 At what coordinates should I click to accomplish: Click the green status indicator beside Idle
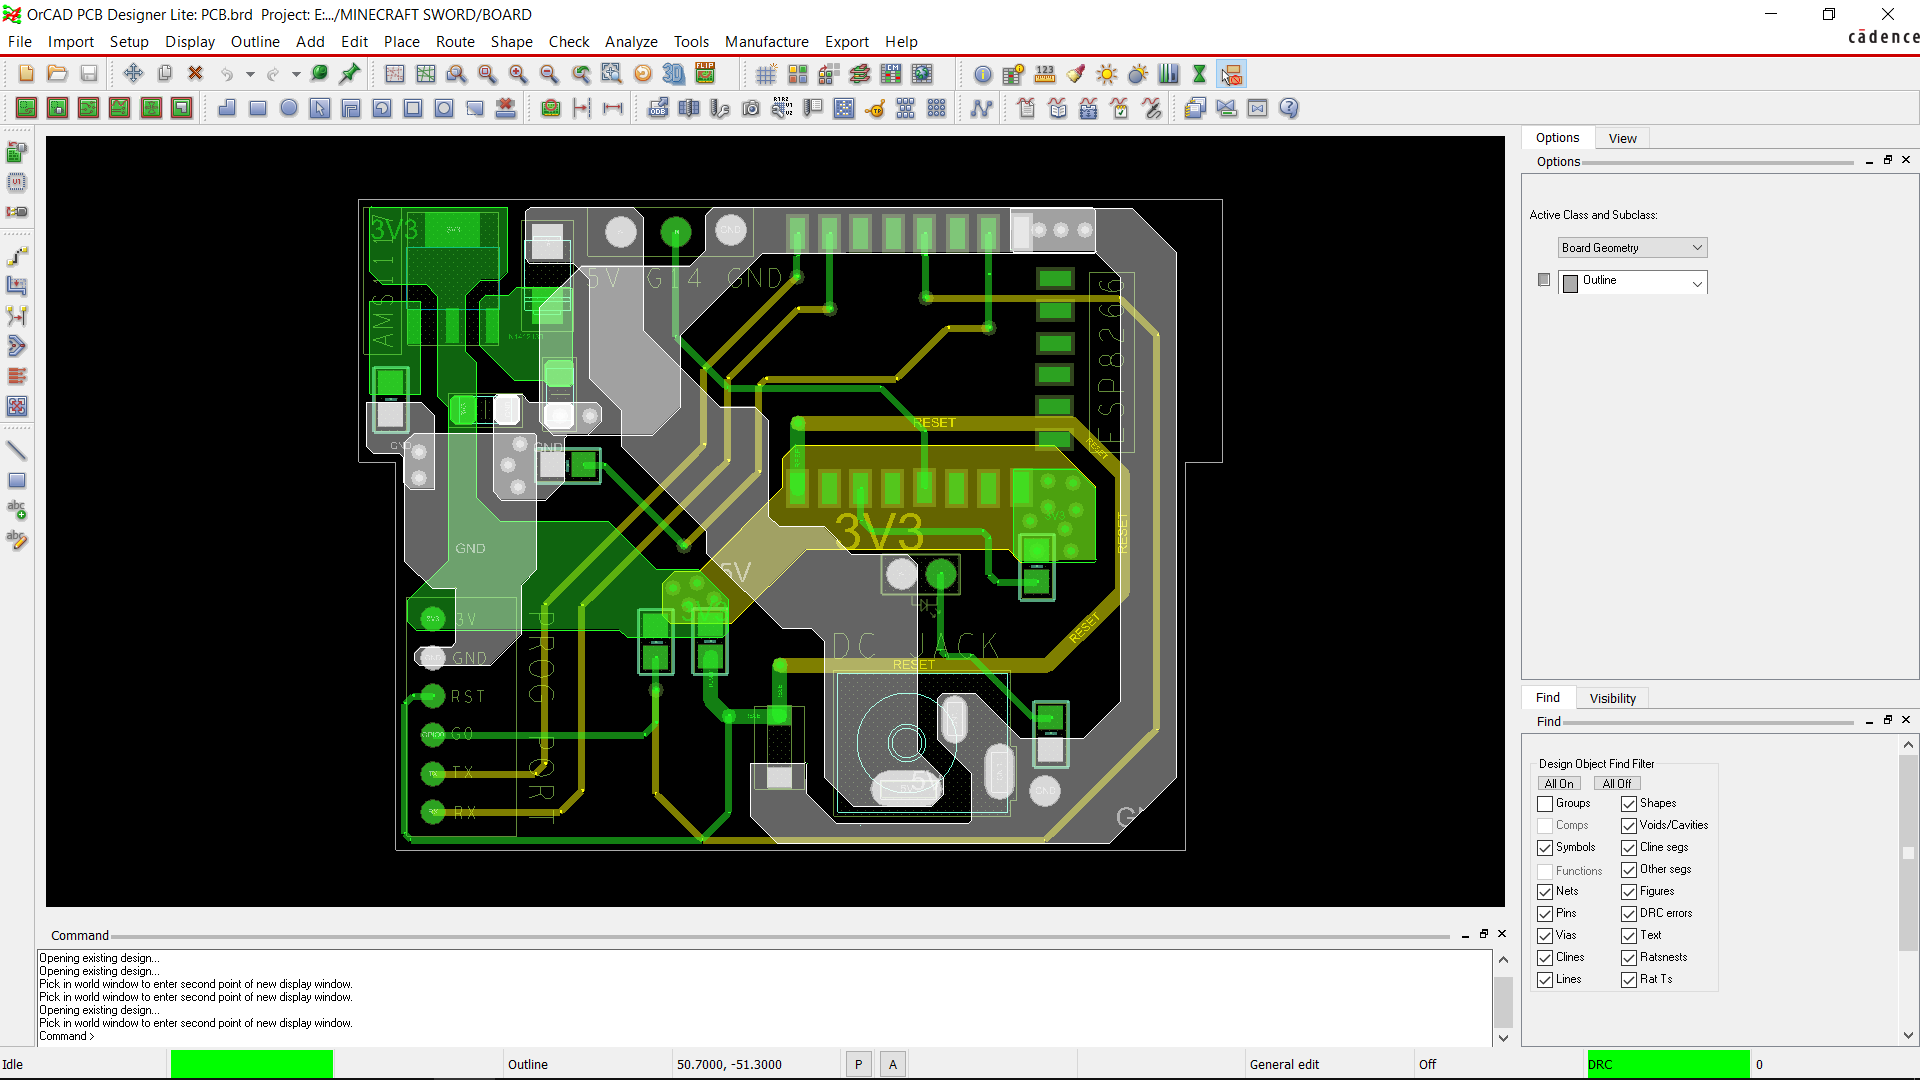point(252,1065)
